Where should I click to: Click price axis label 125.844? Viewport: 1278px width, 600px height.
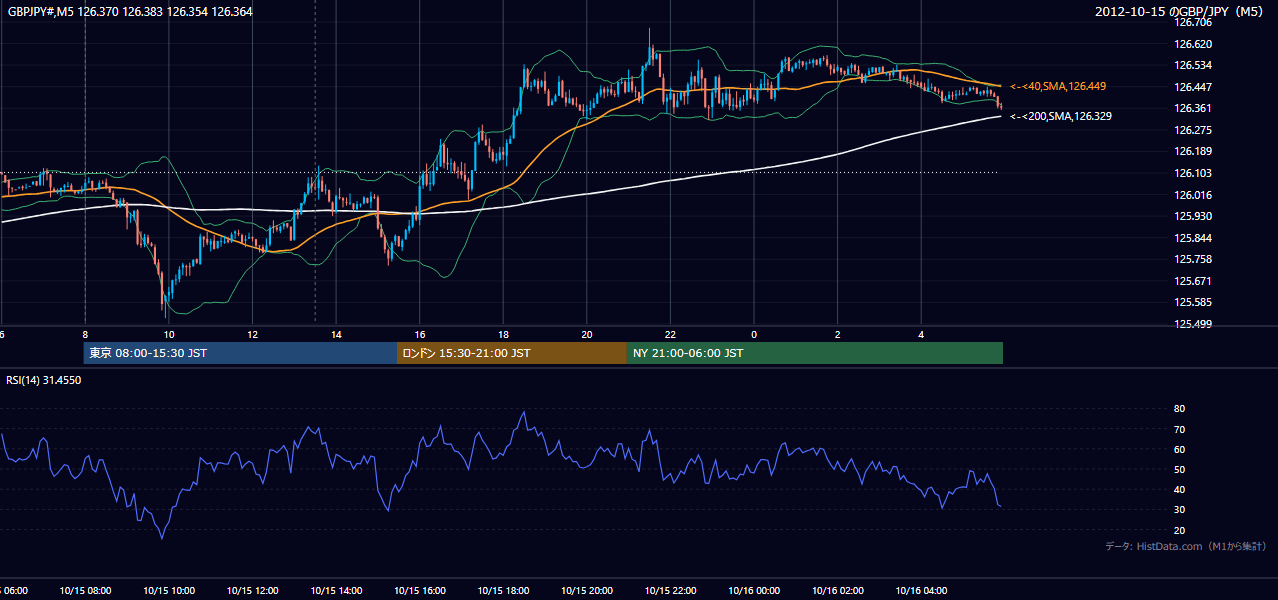(1194, 238)
